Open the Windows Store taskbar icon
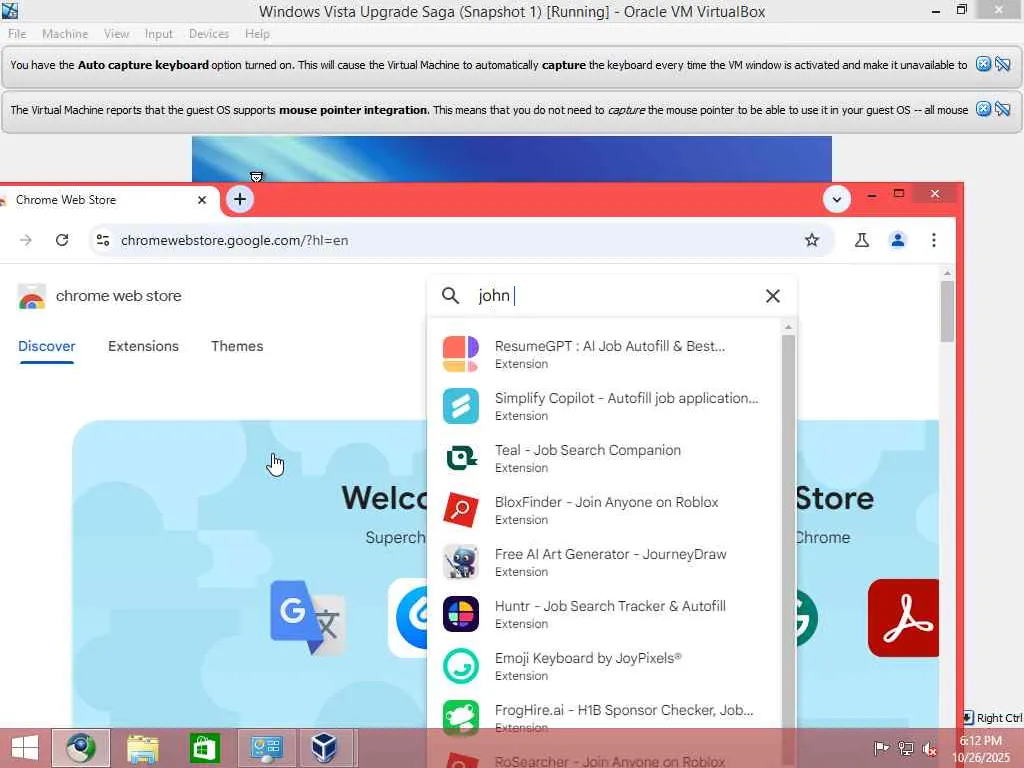Viewport: 1024px width, 768px height. click(x=204, y=748)
